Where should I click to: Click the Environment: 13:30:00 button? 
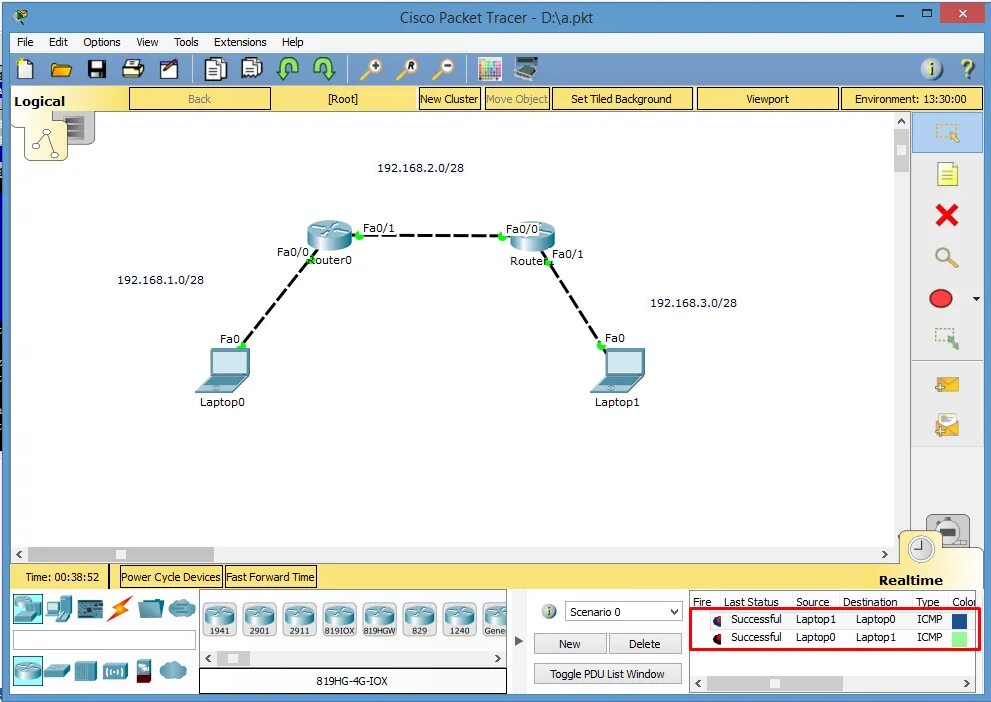(x=911, y=99)
